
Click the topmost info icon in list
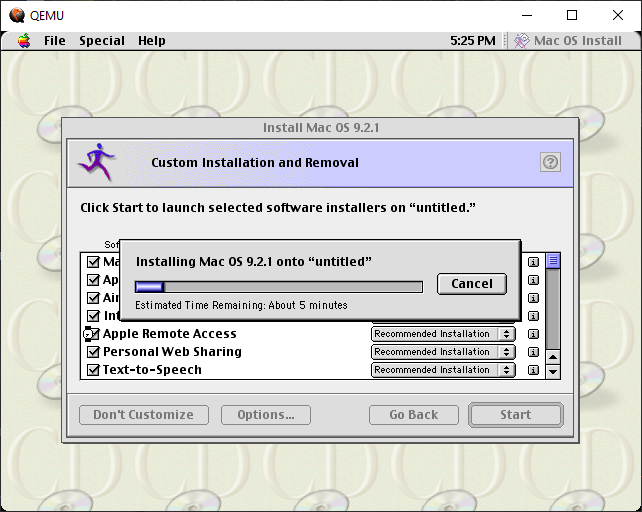pos(533,262)
